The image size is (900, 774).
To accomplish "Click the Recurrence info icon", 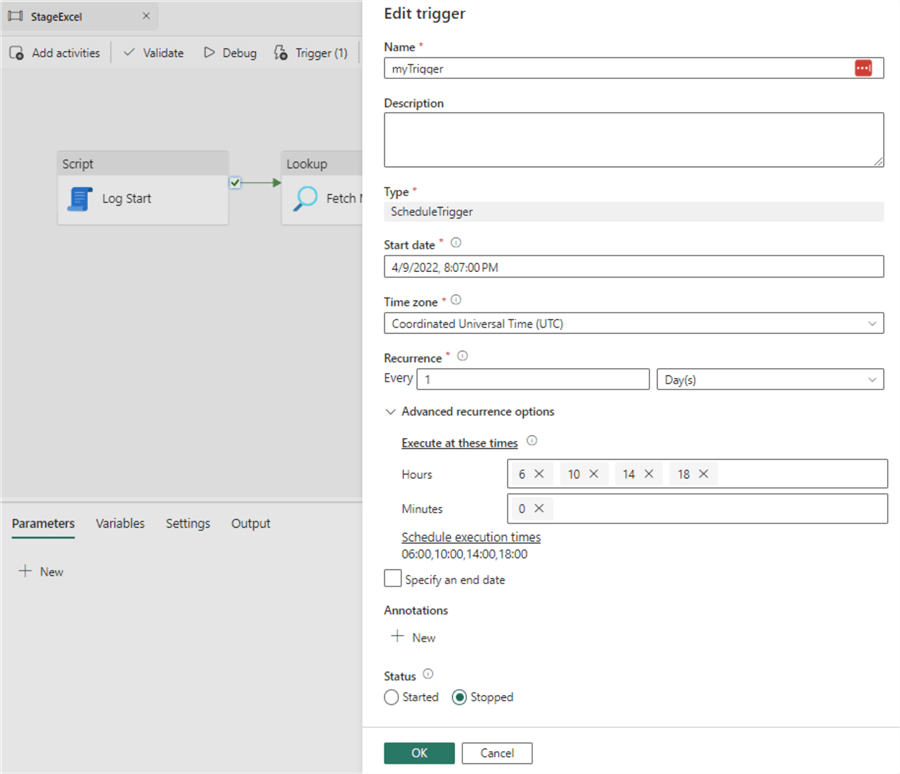I will (x=462, y=356).
